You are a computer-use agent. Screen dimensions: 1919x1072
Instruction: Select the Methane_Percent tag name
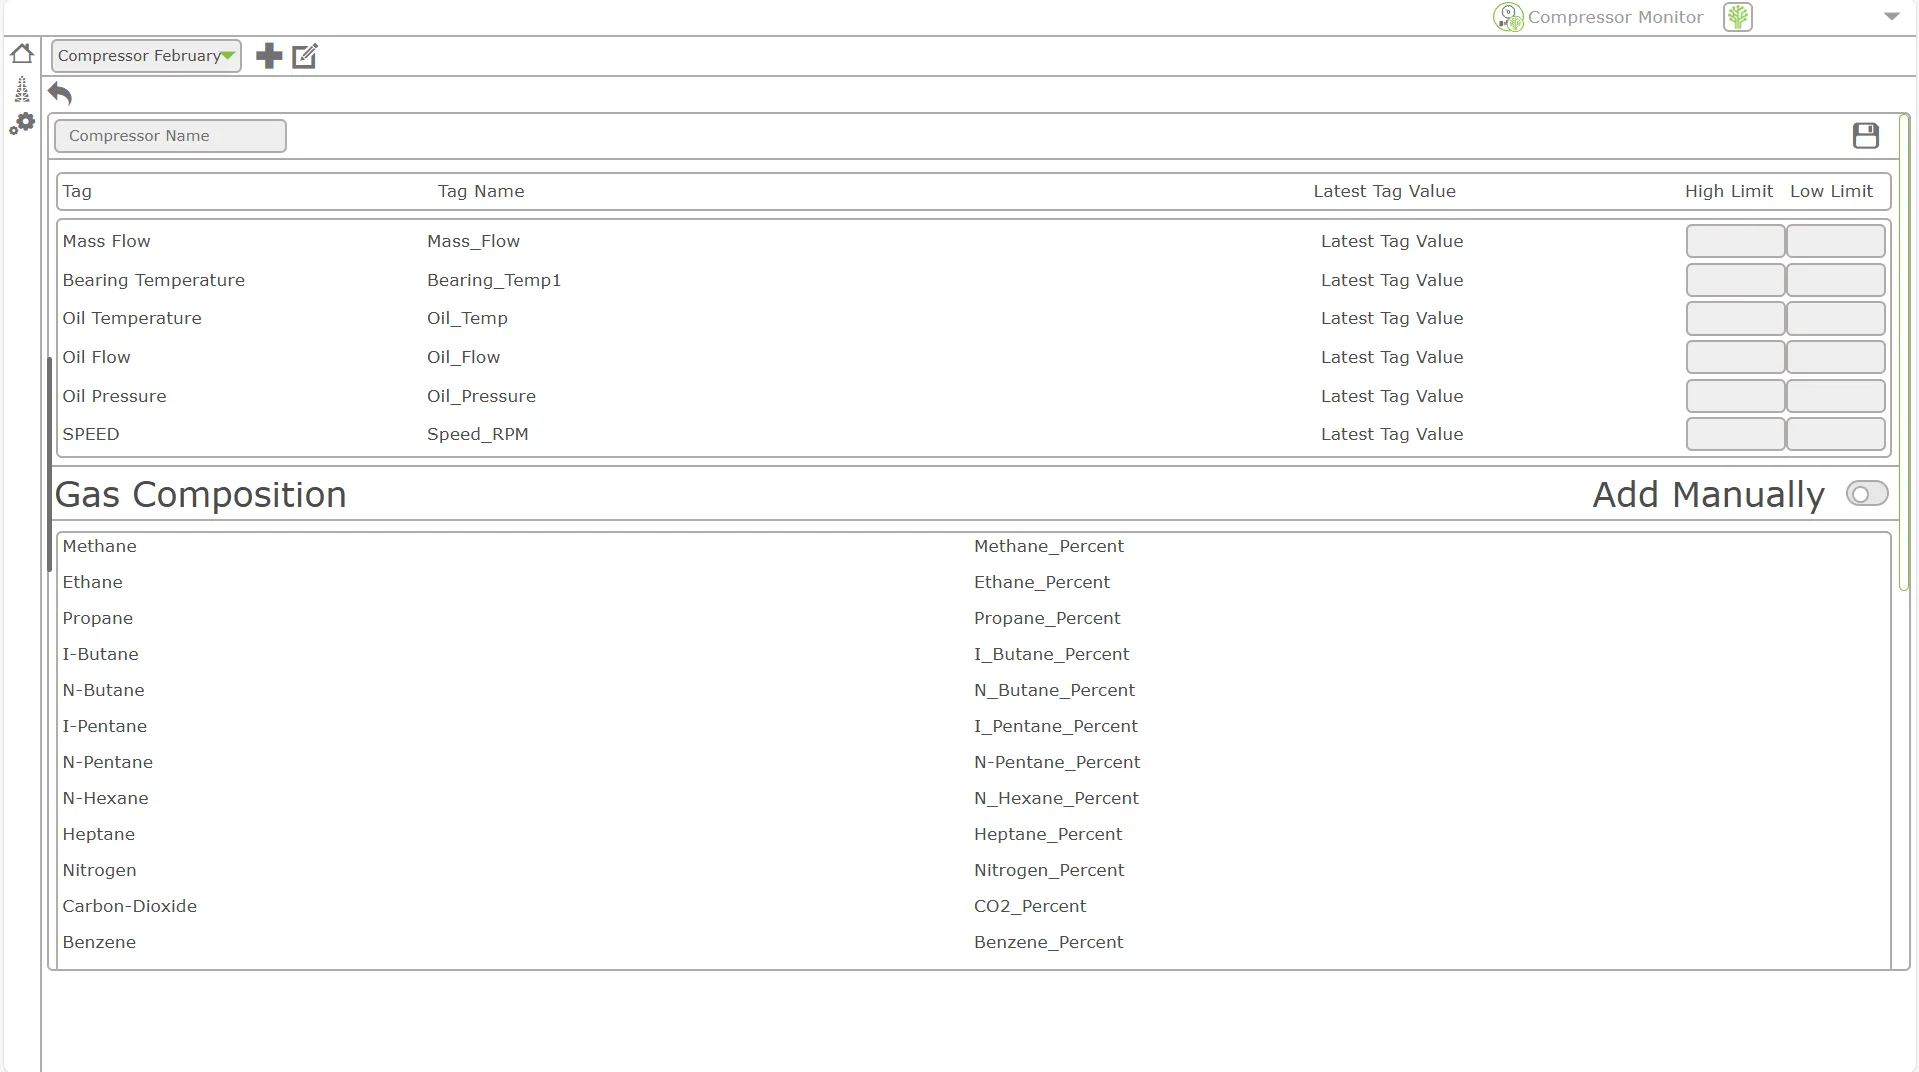1048,546
